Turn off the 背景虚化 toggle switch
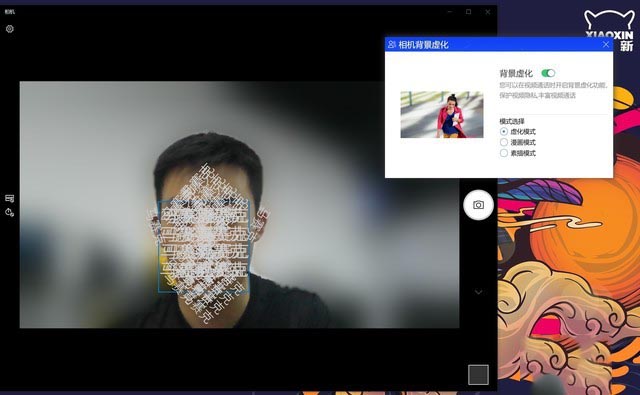 [548, 73]
